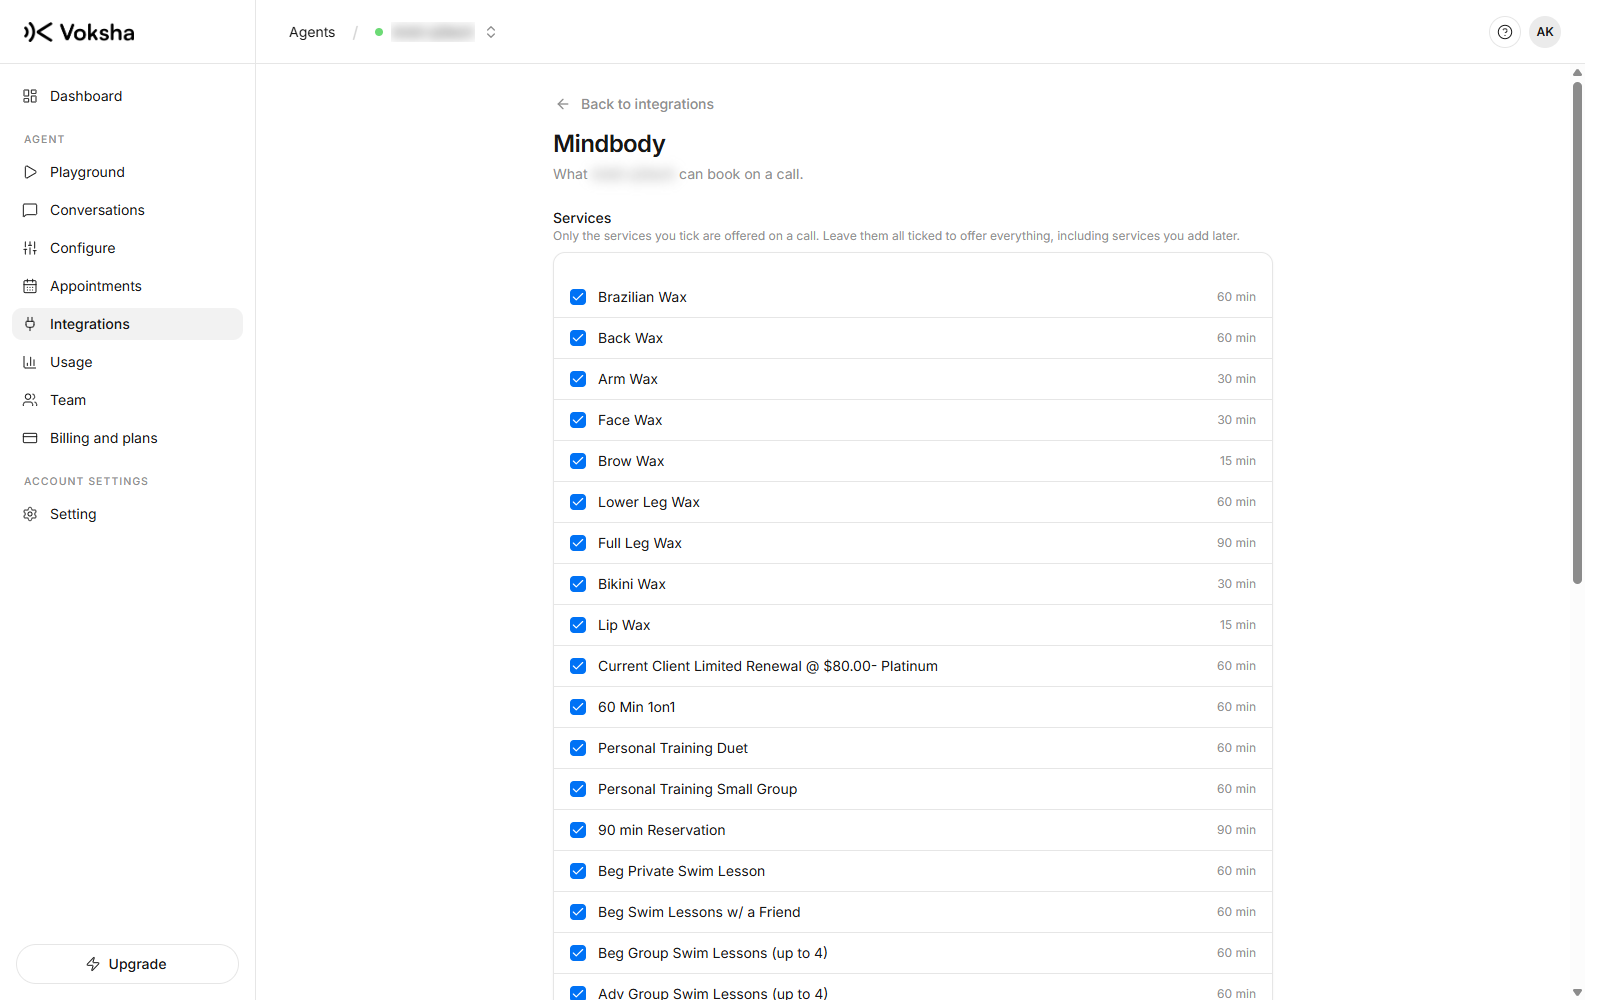
Task: Open the AK user avatar menu
Action: tap(1545, 32)
